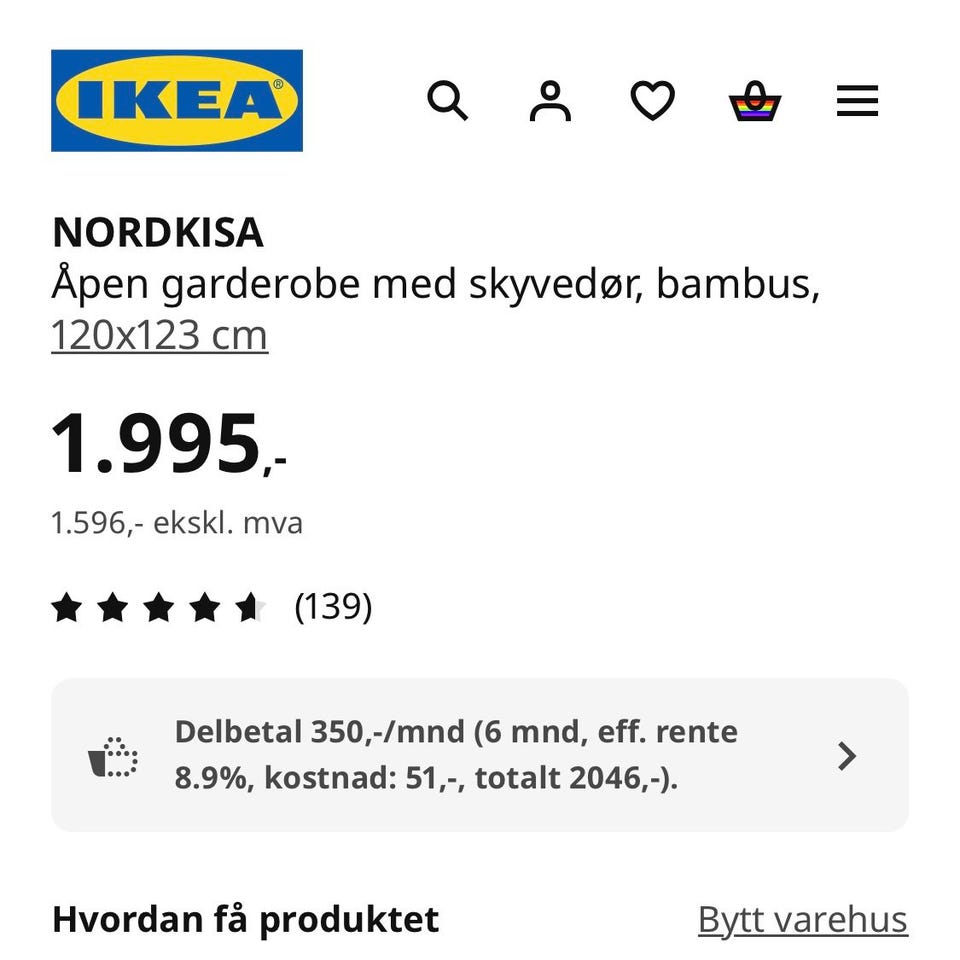Image resolution: width=960 pixels, height=960 pixels.
Task: Open the search magnifier icon
Action: click(x=447, y=101)
